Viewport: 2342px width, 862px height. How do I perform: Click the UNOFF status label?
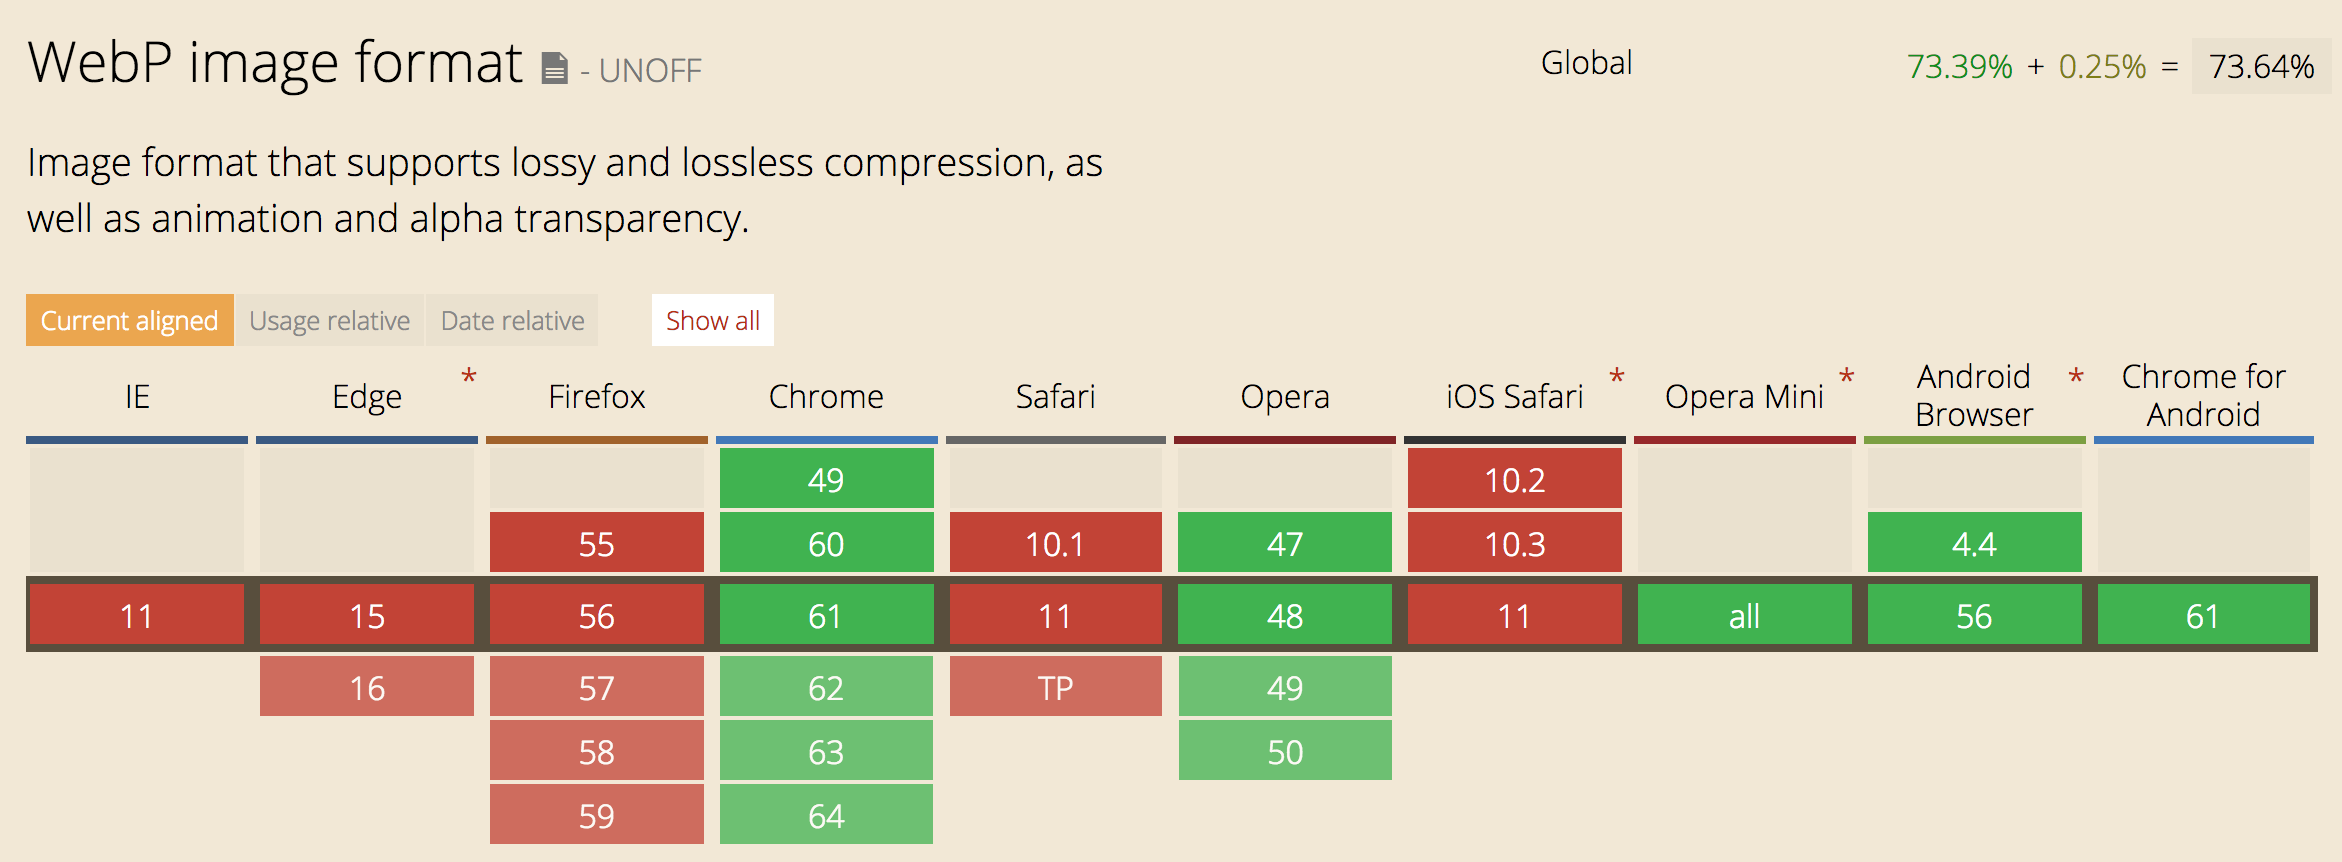click(650, 71)
